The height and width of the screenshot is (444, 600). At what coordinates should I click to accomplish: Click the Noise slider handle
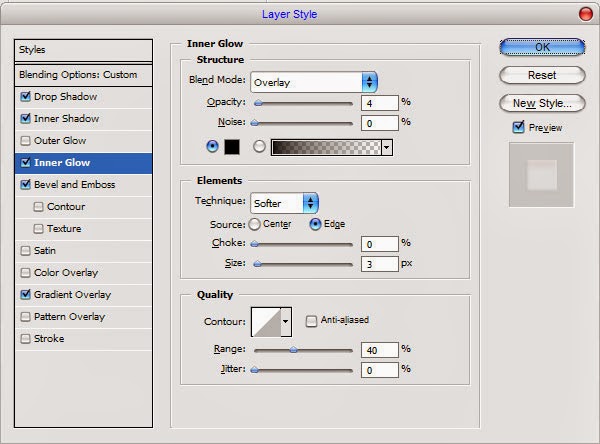pos(255,123)
